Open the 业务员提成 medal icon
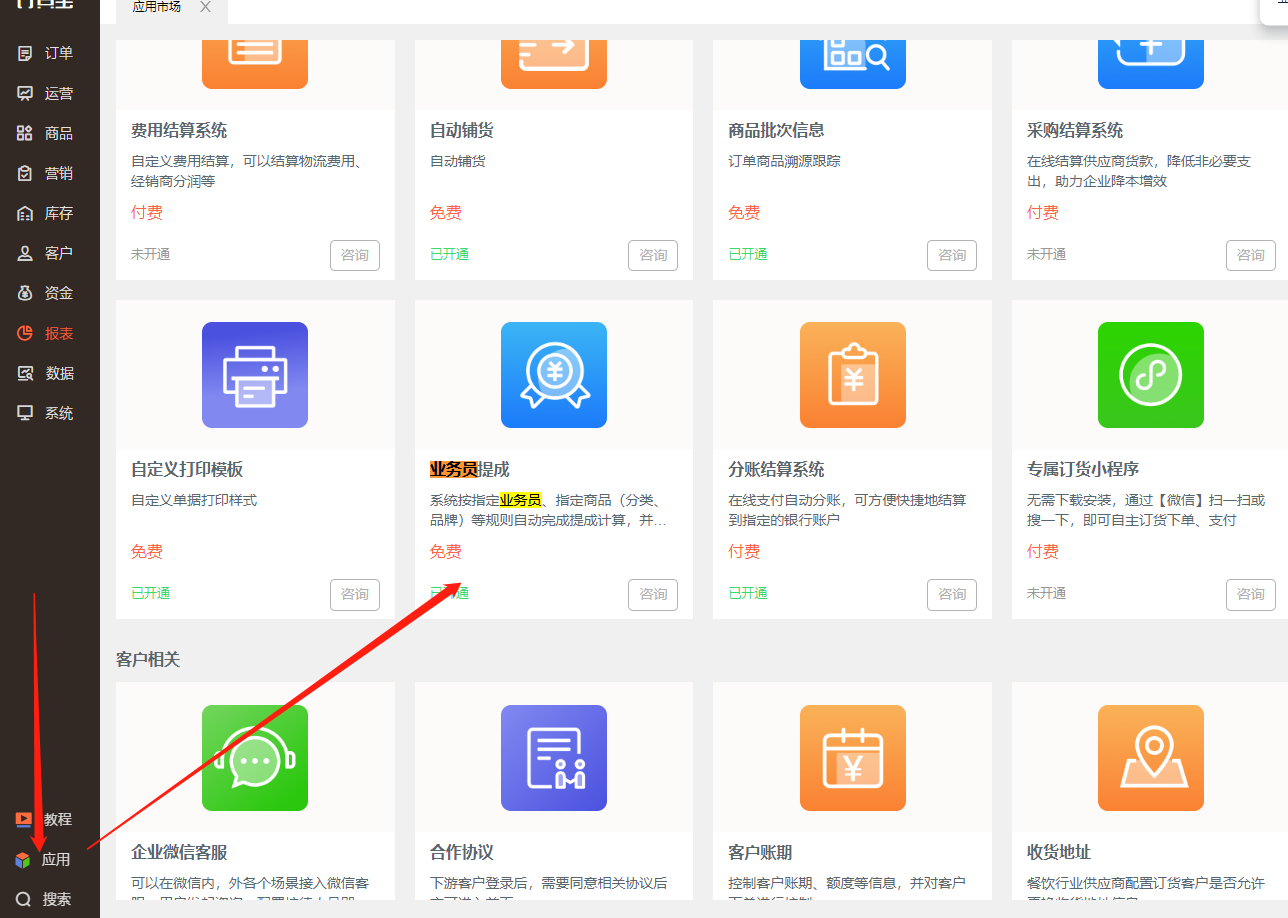The height and width of the screenshot is (918, 1288). [554, 375]
